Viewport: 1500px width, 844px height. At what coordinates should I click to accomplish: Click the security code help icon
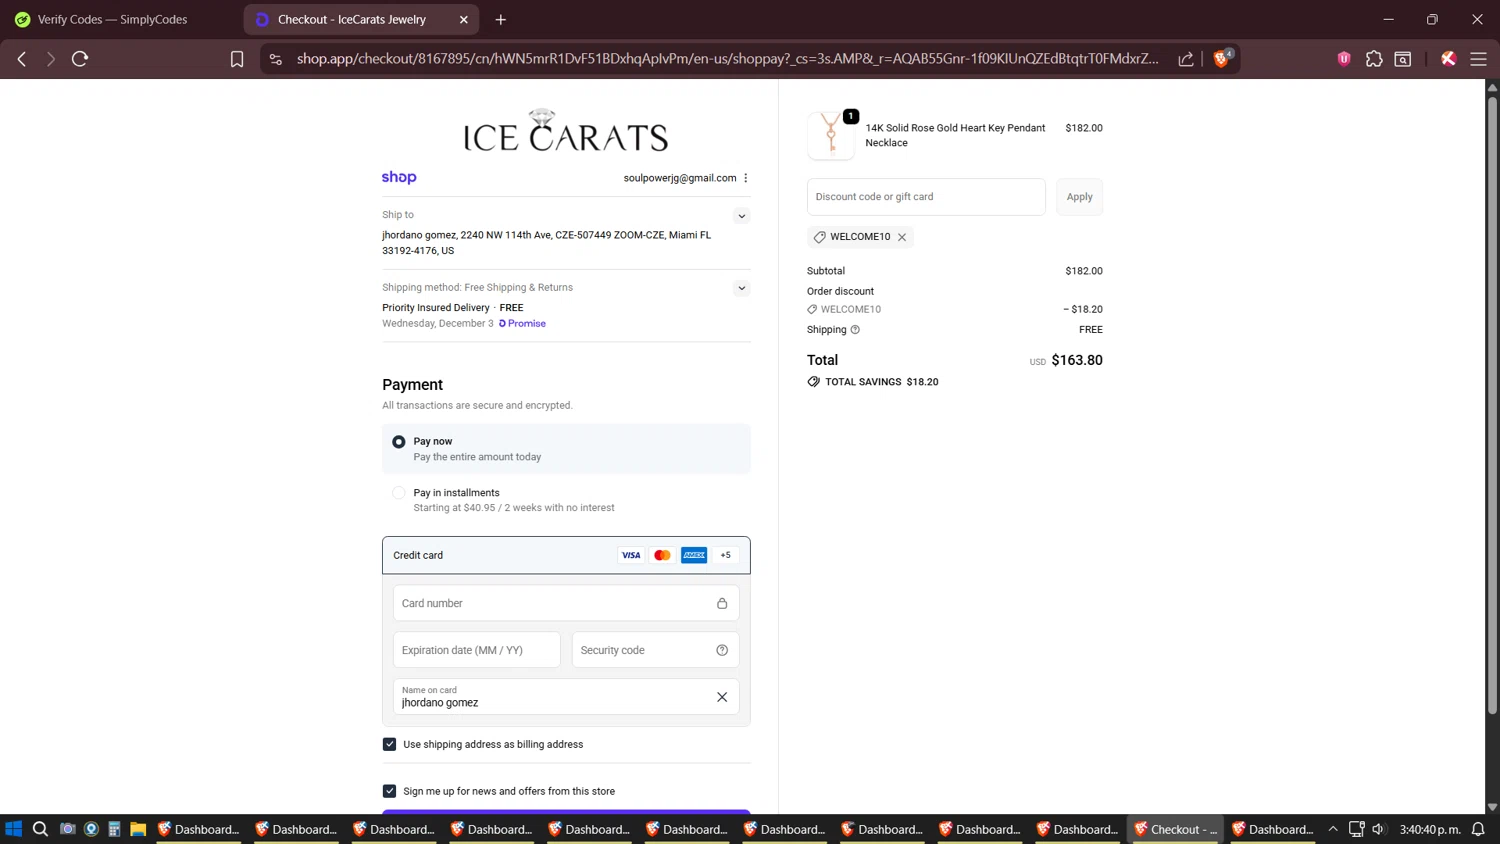click(x=722, y=650)
